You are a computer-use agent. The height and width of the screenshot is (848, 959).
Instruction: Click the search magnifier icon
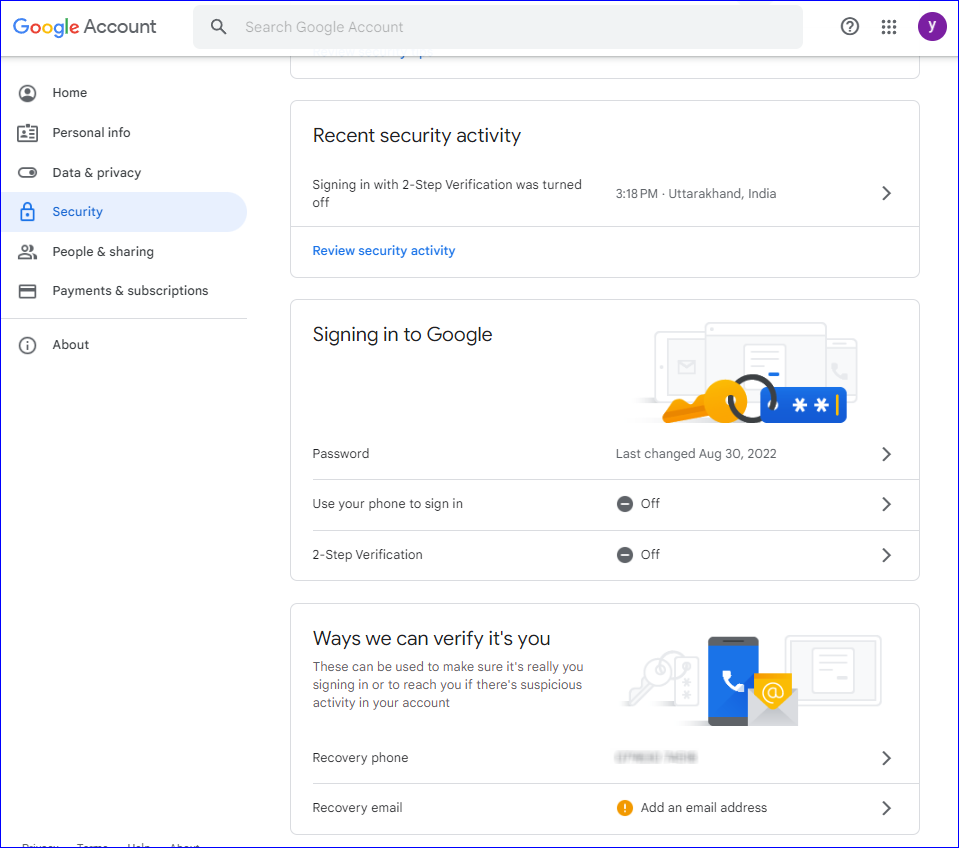point(218,27)
